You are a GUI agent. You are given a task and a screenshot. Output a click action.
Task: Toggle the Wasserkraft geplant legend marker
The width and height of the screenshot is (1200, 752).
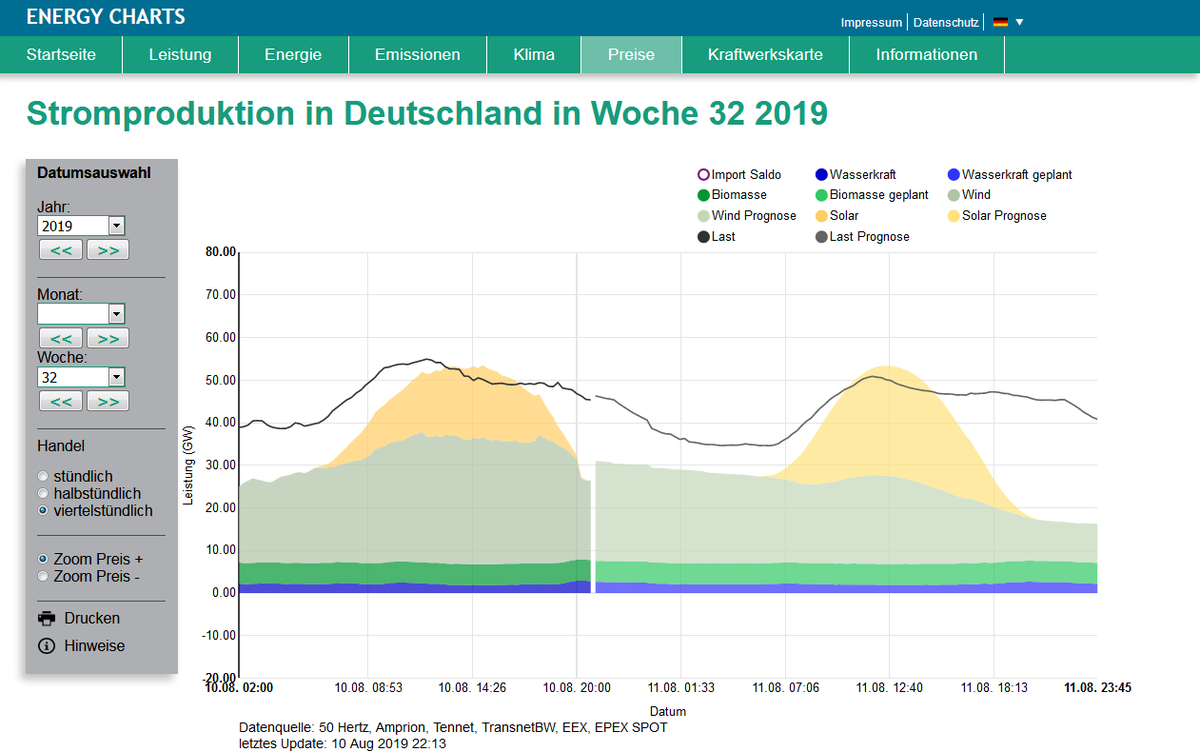(954, 175)
